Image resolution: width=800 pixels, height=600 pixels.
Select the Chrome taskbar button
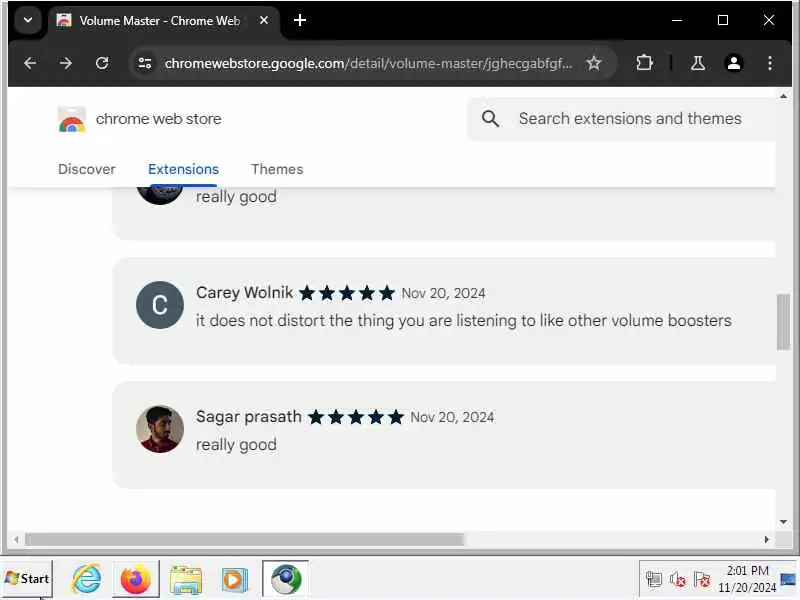coord(286,579)
